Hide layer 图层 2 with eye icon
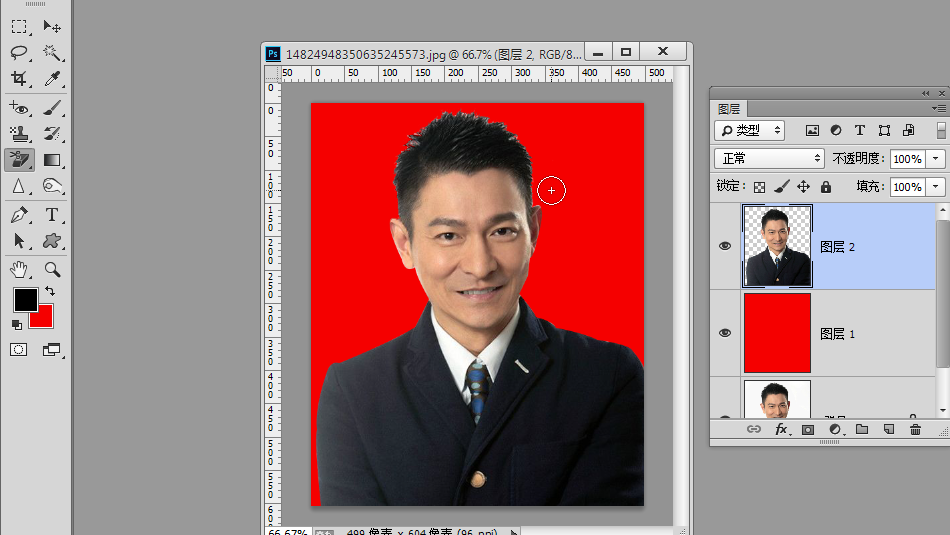This screenshot has height=535, width=950. pos(725,246)
